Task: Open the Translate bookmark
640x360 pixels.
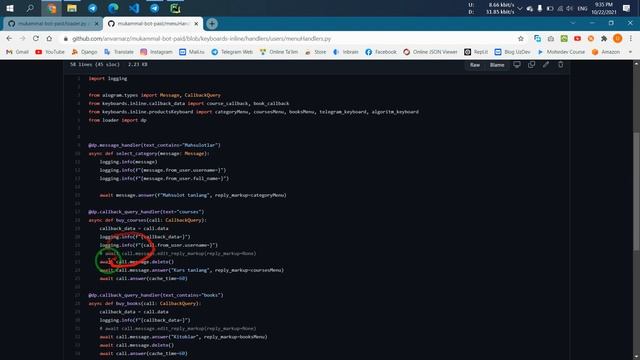Action: 119,52
